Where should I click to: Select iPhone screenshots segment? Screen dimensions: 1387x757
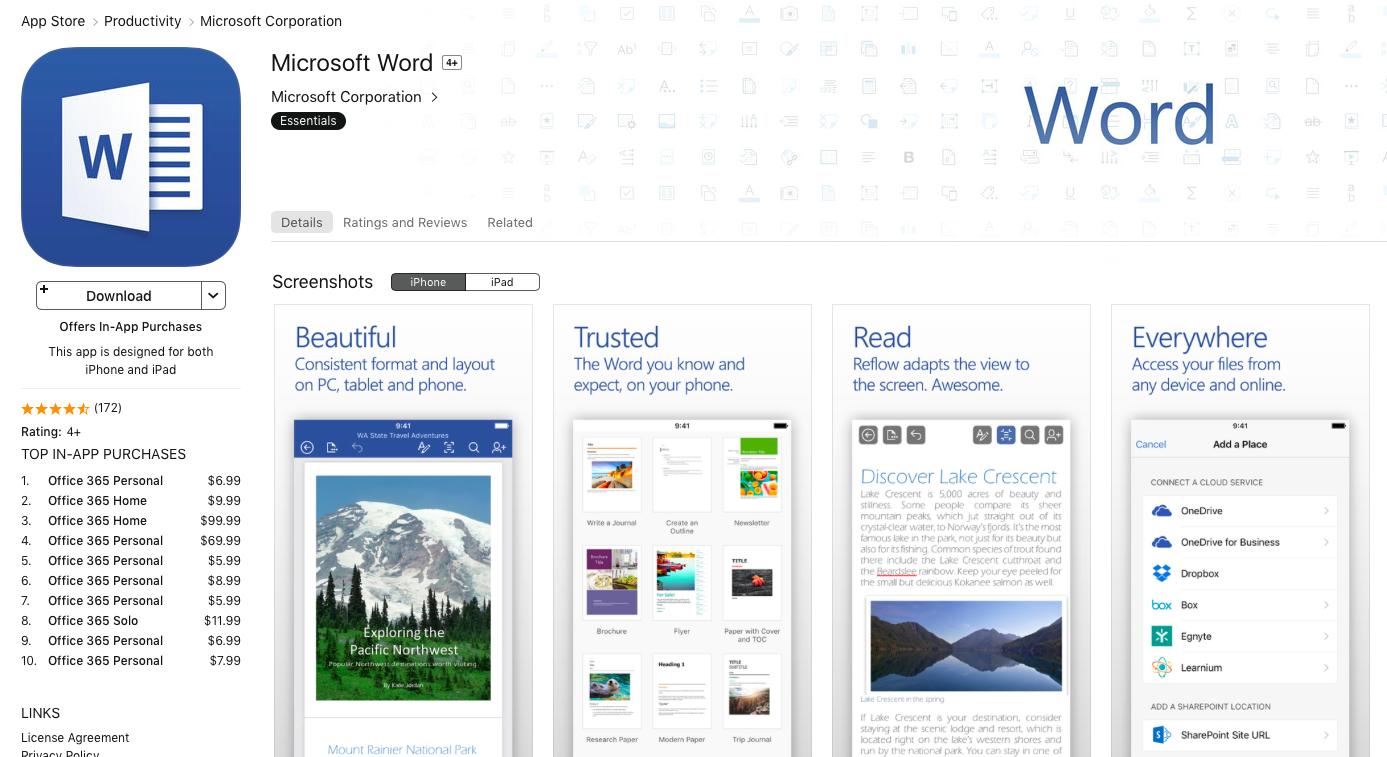[428, 282]
